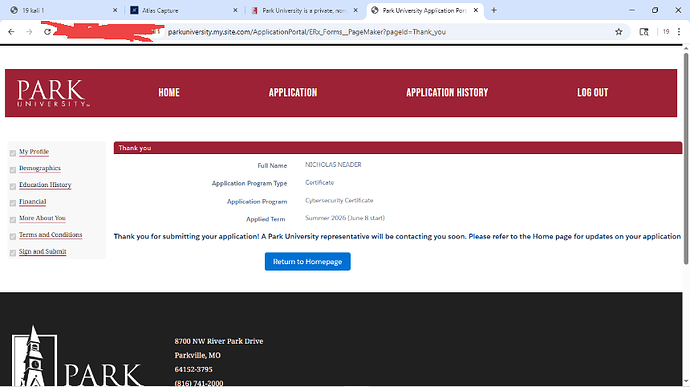Screen dimensions: 690x387
Task: Click the Park University logo in header
Action: tap(53, 93)
